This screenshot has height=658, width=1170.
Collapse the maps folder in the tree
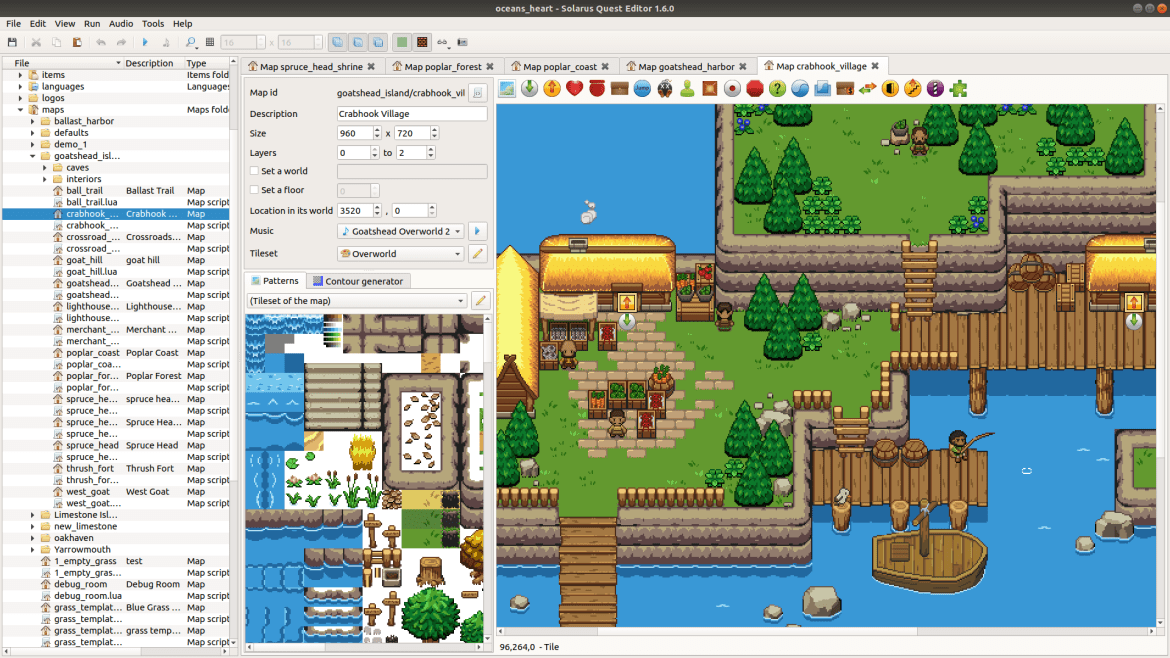pos(20,110)
